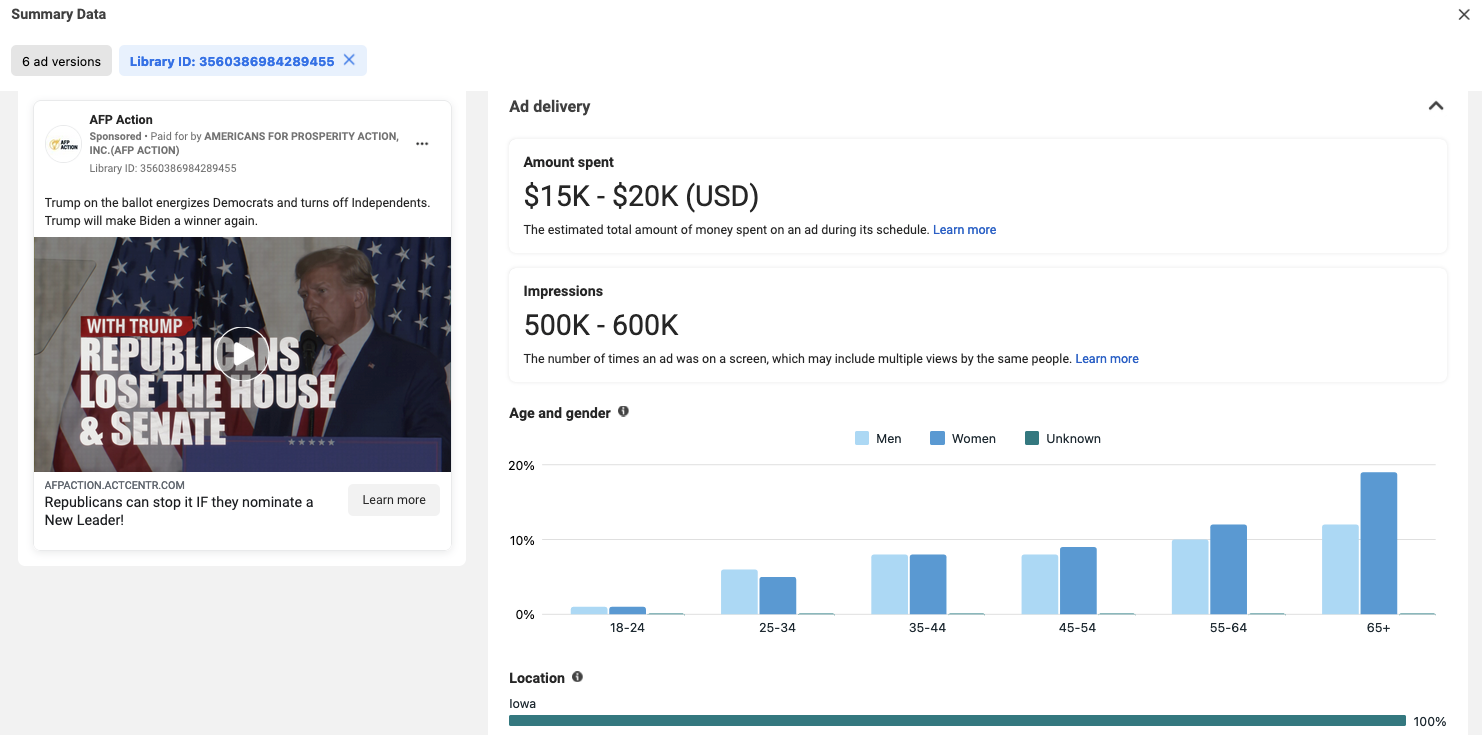Image resolution: width=1482 pixels, height=735 pixels.
Task: Open the 6 ad versions chip
Action: (62, 61)
